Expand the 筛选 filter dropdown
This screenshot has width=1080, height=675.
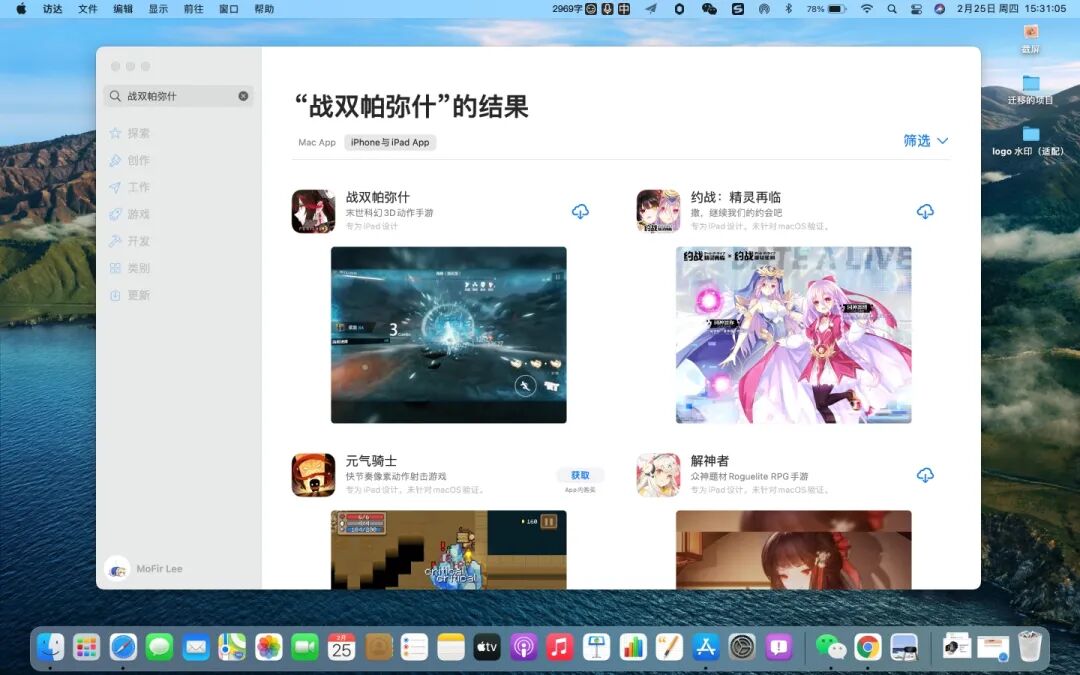[926, 141]
